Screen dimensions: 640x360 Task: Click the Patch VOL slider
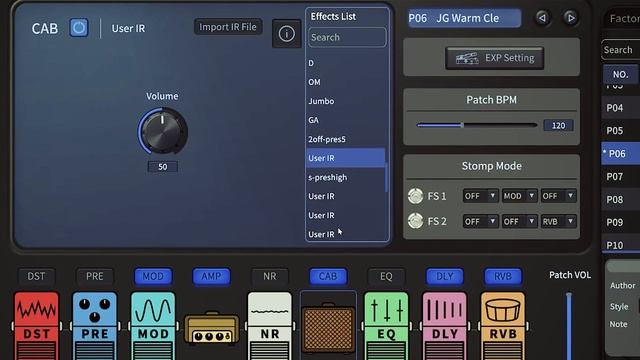[x=569, y=326]
